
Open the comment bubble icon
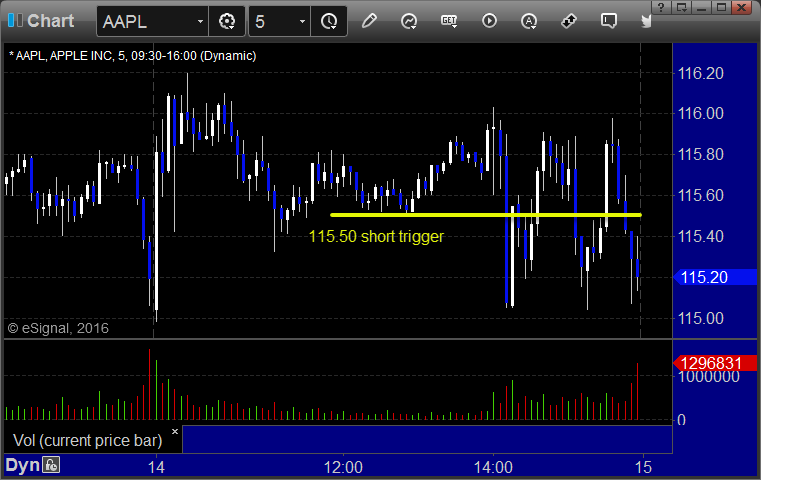609,21
